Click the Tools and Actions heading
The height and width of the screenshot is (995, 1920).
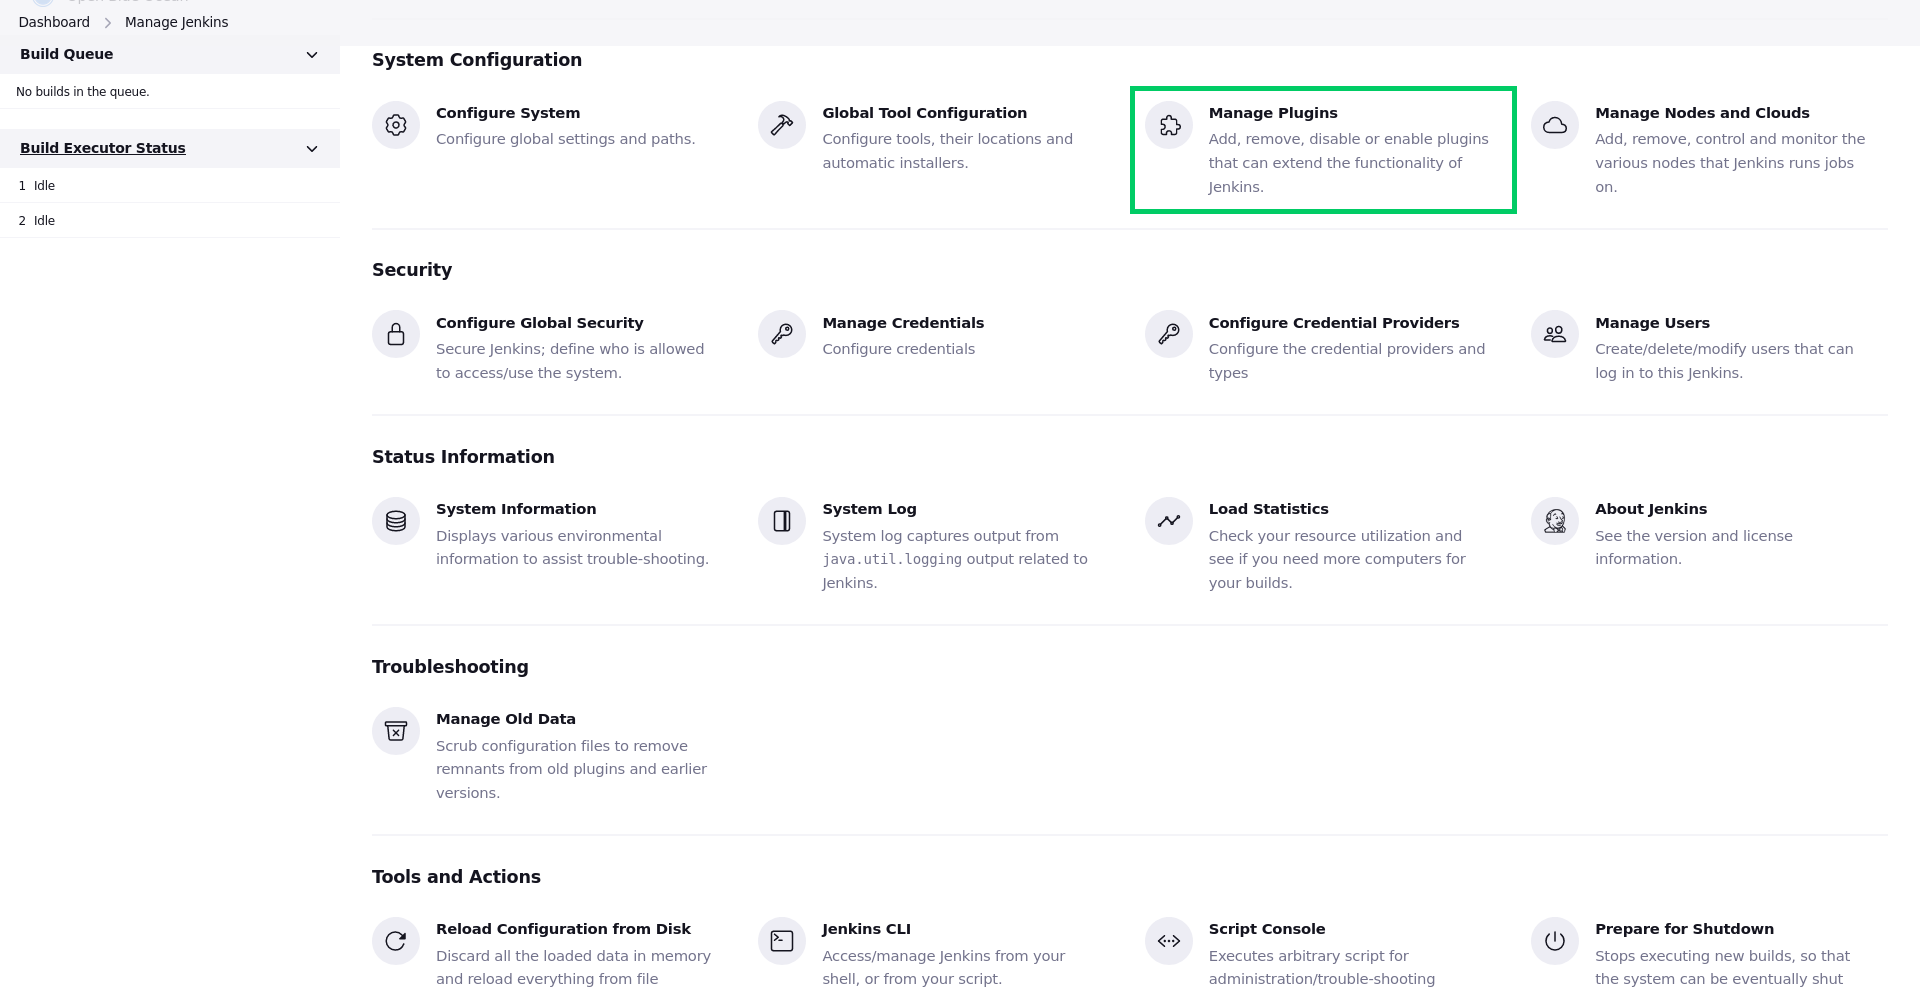tap(456, 877)
